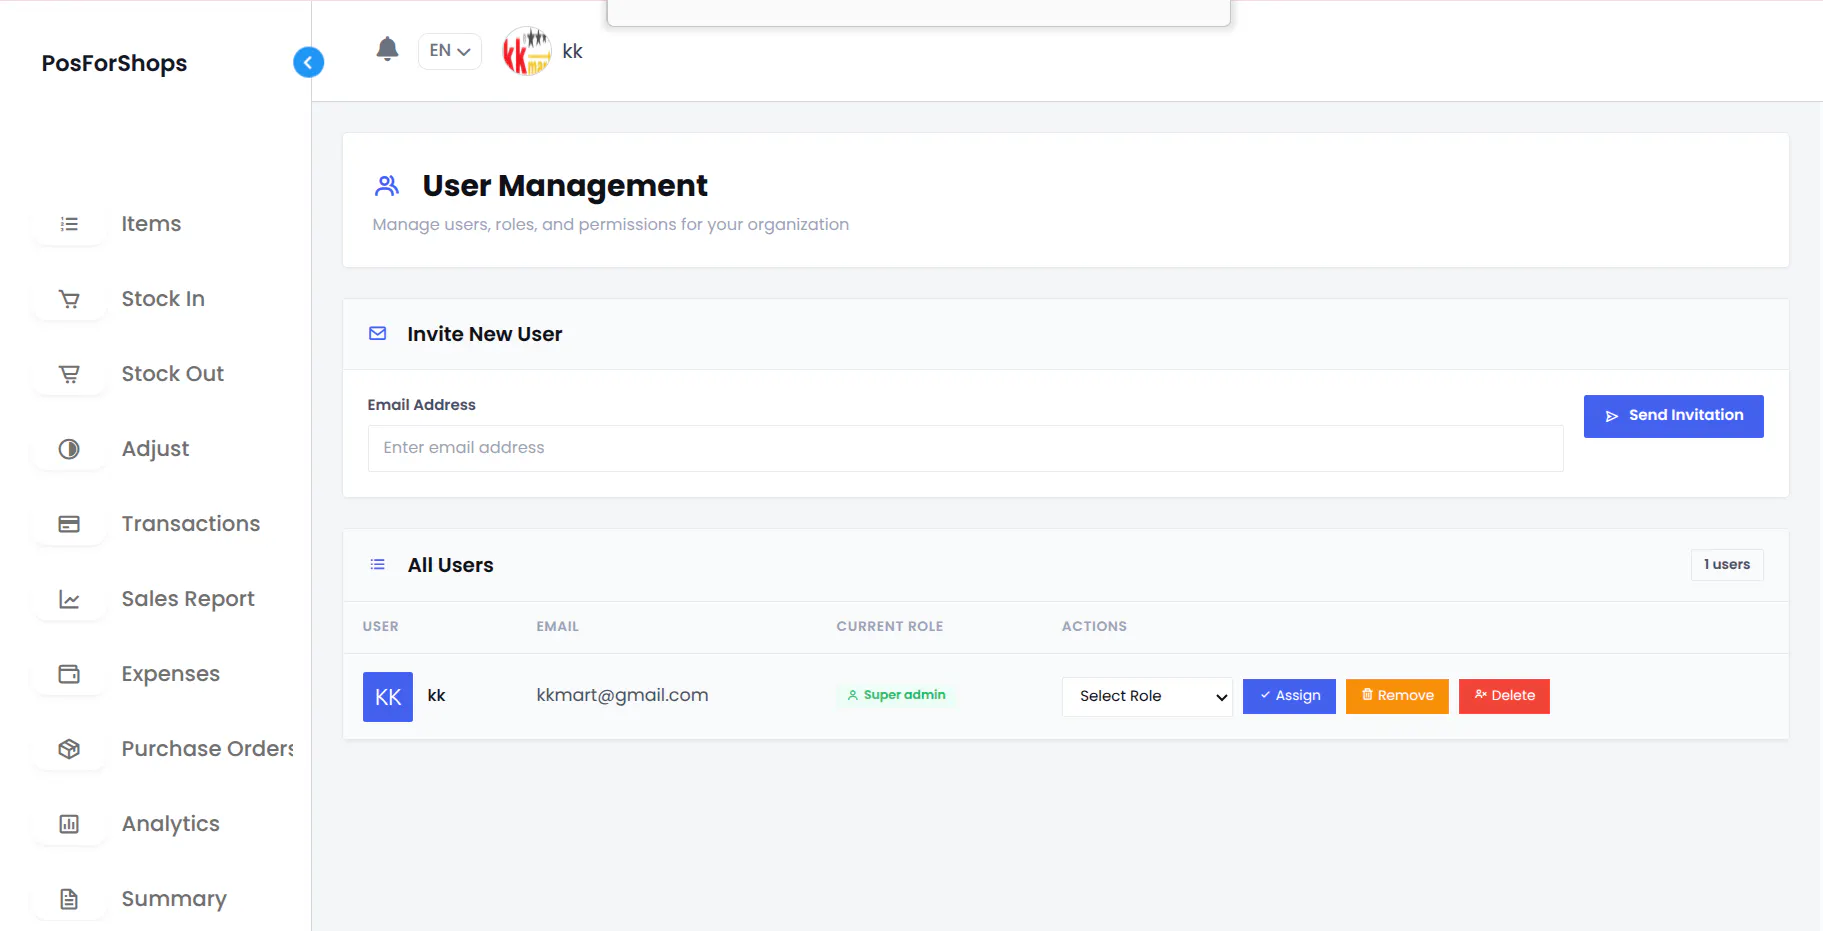The height and width of the screenshot is (931, 1823).
Task: Open the EN language dropdown
Action: pos(450,51)
